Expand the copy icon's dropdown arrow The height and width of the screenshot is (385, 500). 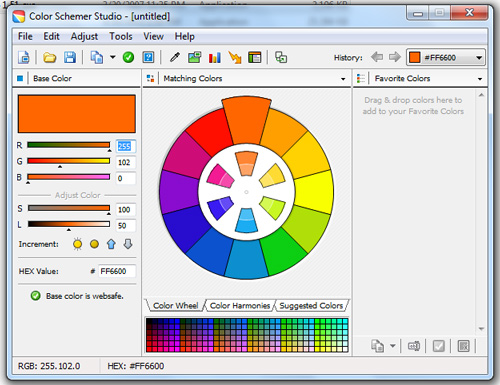pos(113,57)
